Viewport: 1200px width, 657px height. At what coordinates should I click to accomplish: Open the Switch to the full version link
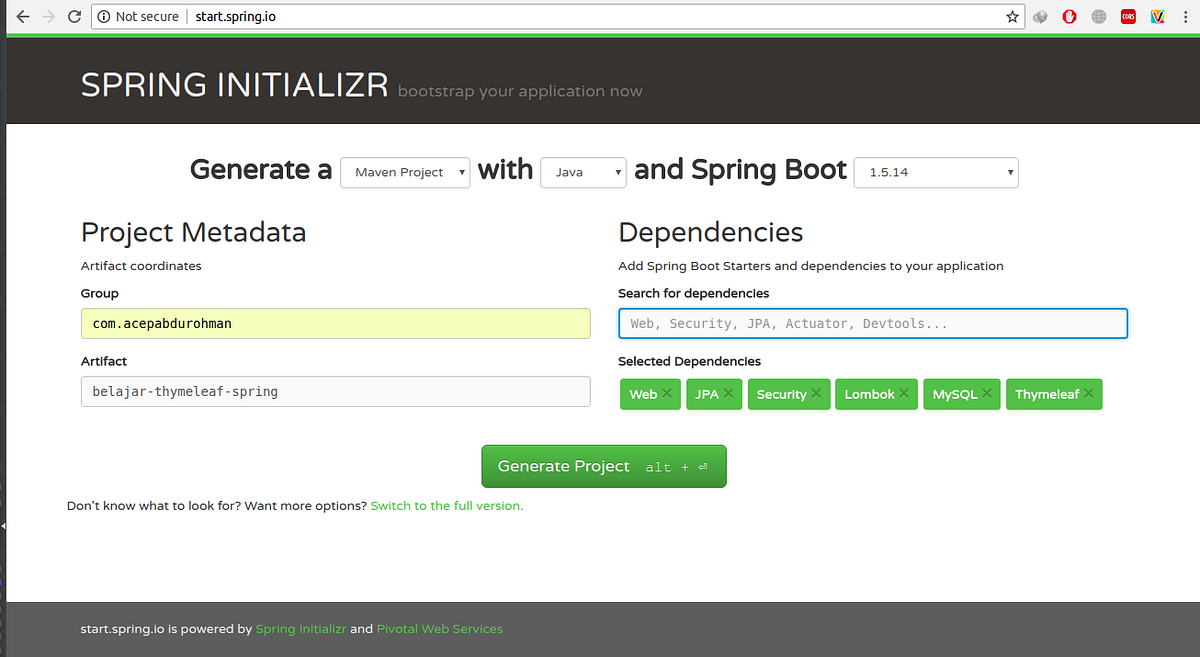(446, 505)
